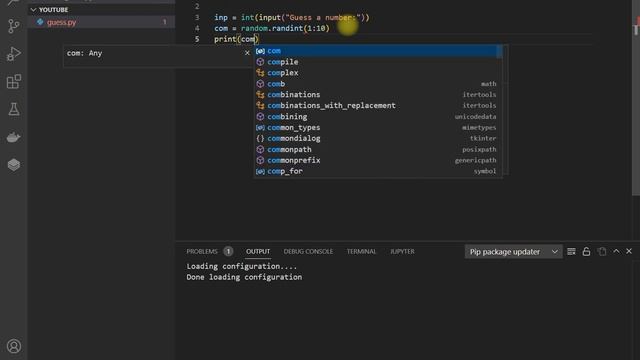
Task: Clear the output panel
Action: tap(571, 251)
